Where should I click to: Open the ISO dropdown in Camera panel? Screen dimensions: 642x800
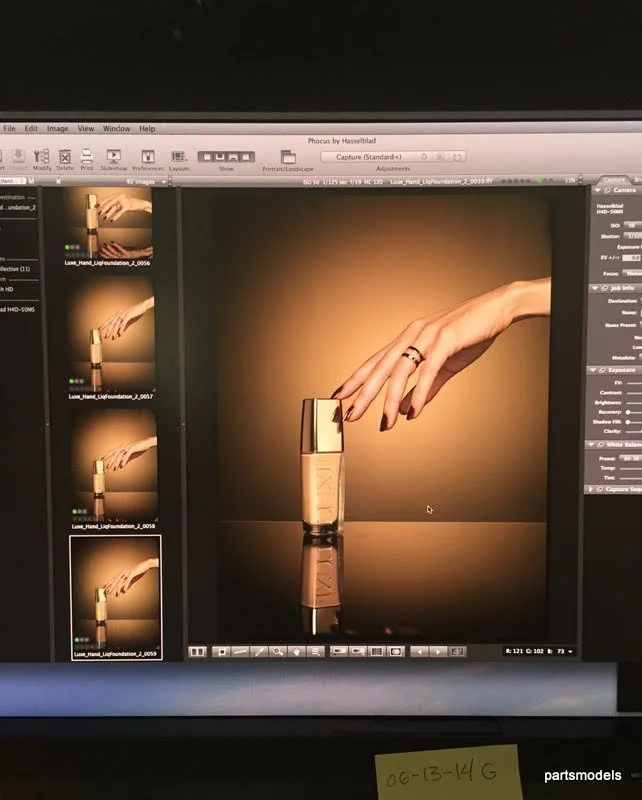click(x=632, y=225)
